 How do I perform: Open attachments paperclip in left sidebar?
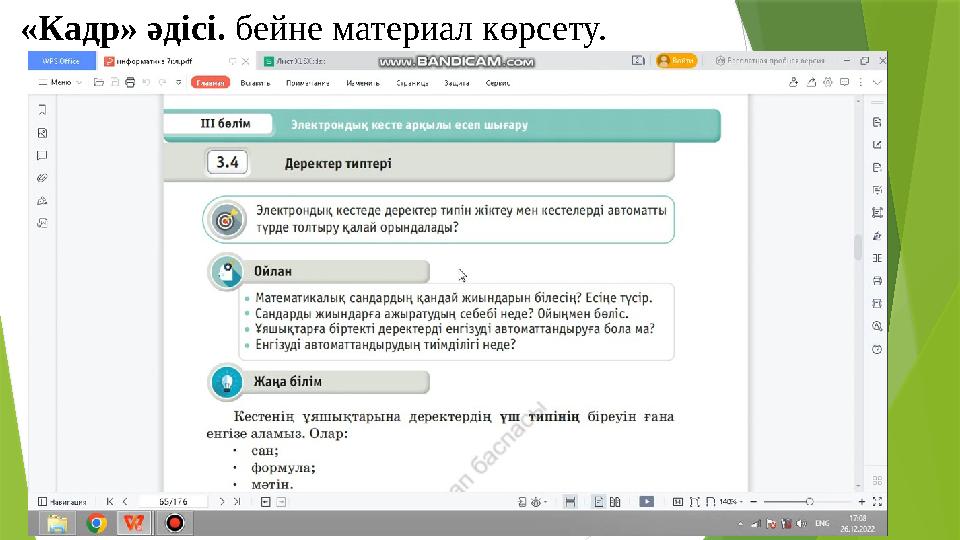tap(42, 178)
